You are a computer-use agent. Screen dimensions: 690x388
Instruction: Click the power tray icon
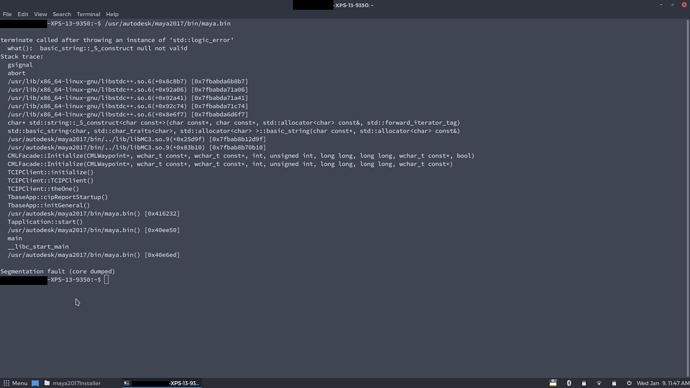coord(629,383)
